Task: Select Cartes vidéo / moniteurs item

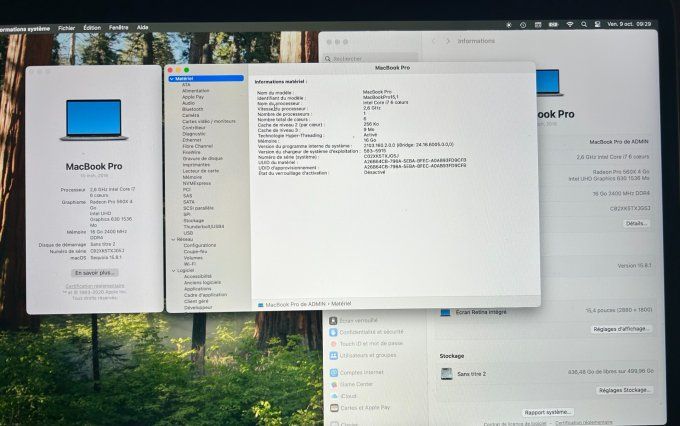Action: tap(209, 121)
